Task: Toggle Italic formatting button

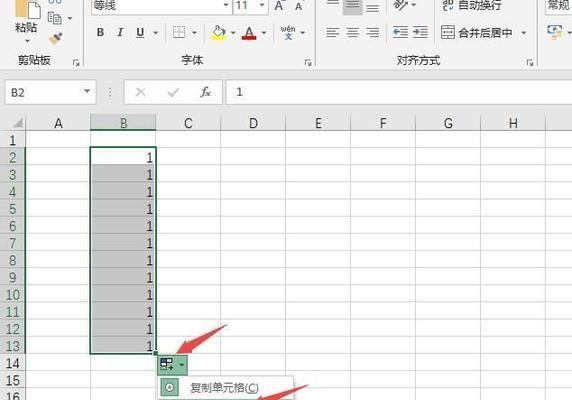Action: click(120, 32)
